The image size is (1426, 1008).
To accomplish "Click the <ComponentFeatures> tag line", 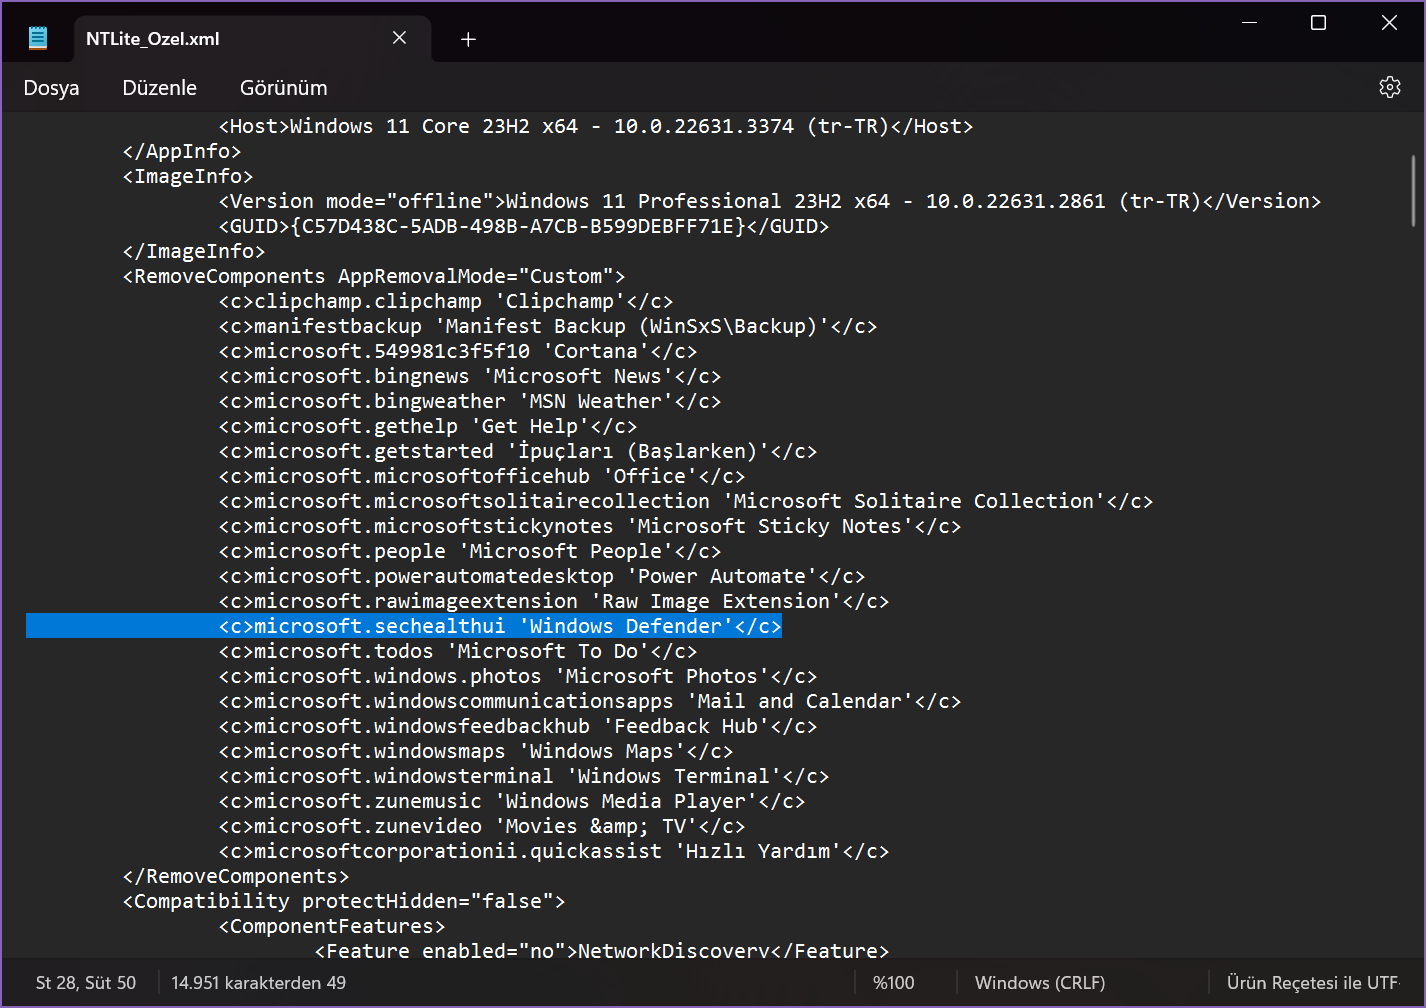I will coord(332,926).
